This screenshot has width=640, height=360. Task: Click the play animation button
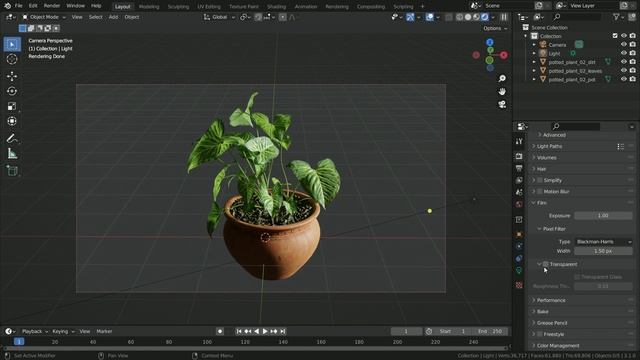pyautogui.click(x=265, y=331)
